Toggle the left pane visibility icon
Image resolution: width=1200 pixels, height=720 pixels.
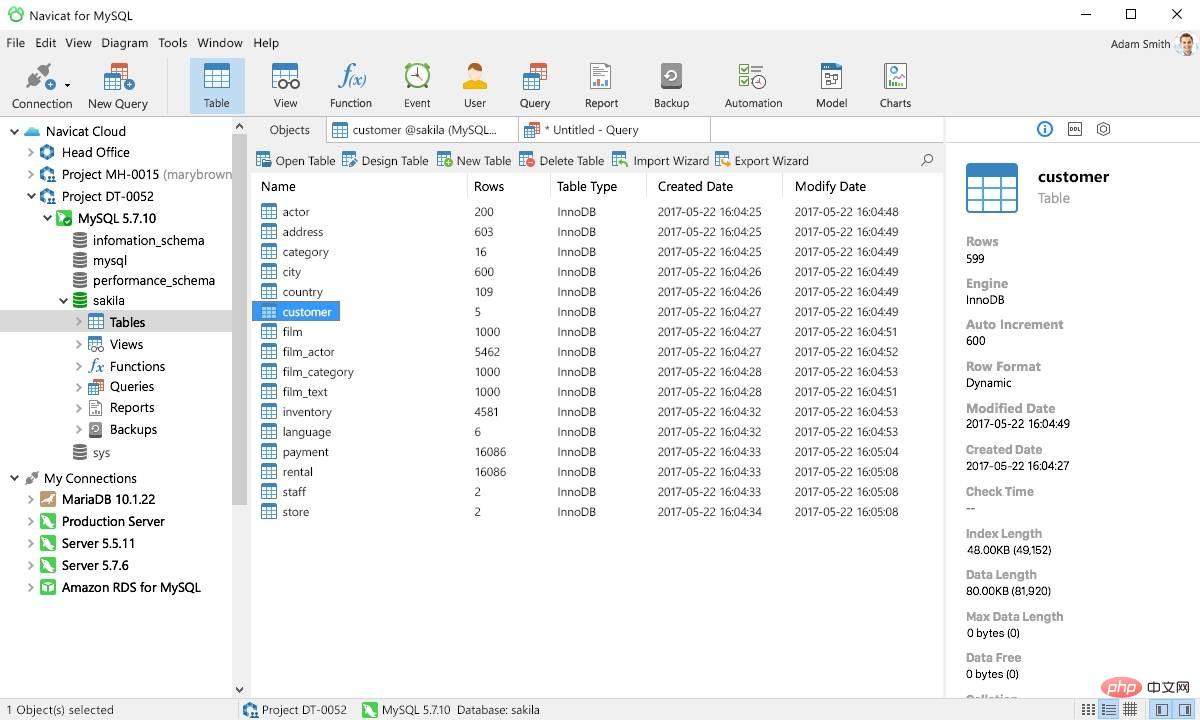pos(1162,709)
